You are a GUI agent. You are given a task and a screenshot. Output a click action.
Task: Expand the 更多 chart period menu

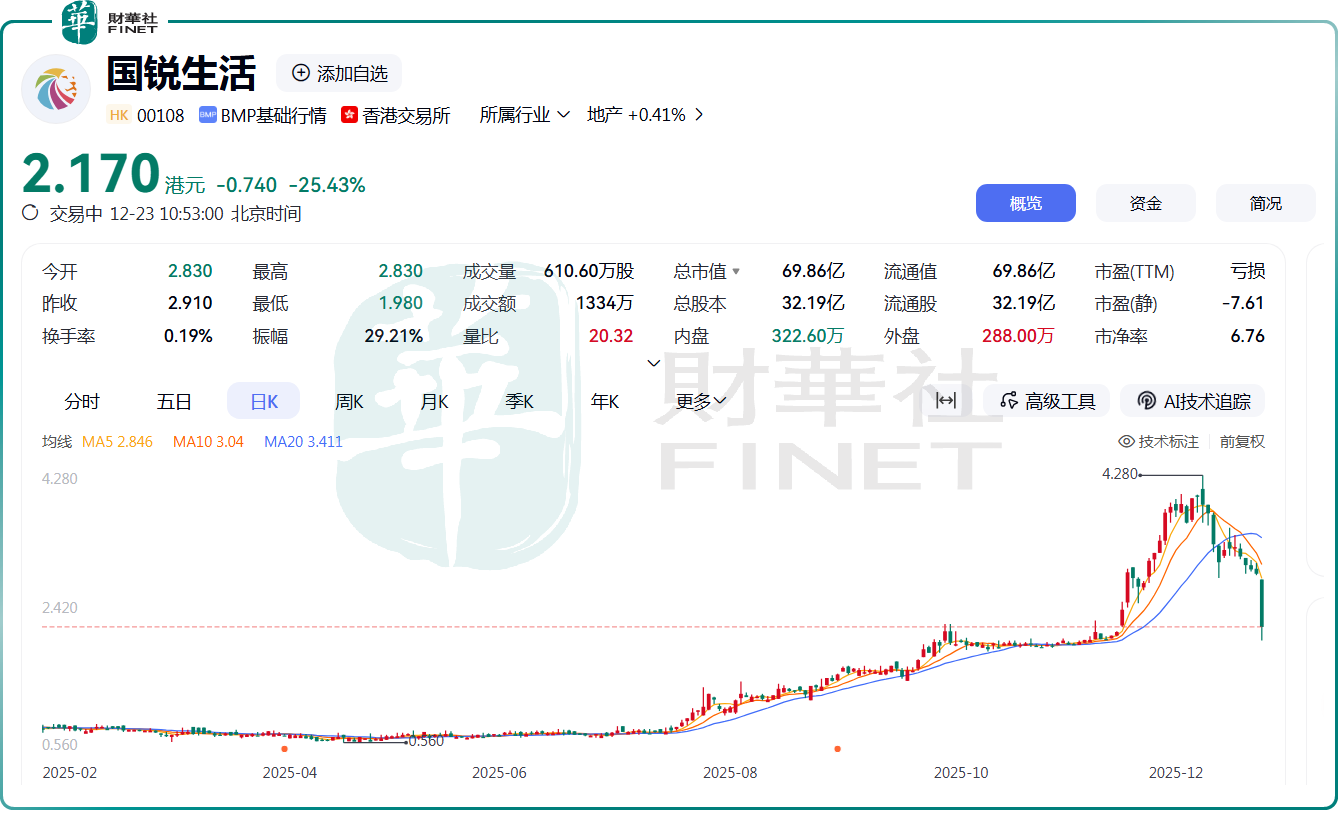coord(700,401)
